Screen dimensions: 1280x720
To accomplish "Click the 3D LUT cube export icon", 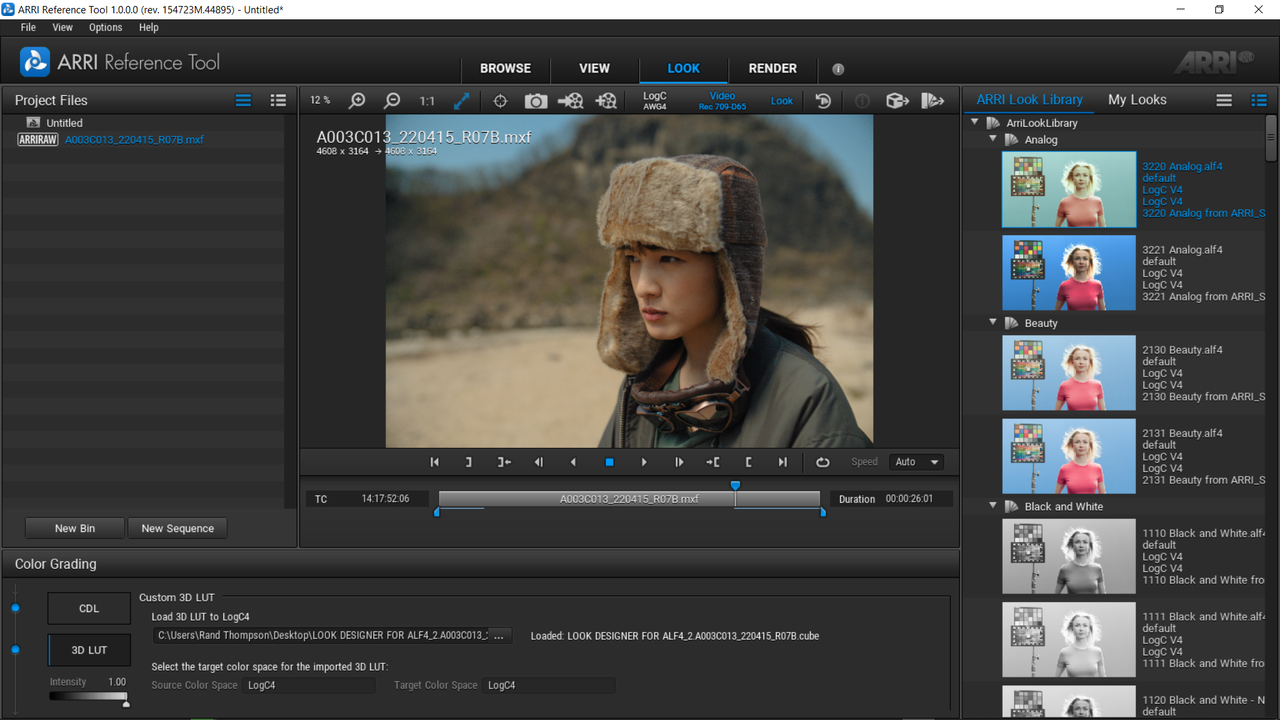I will (897, 101).
